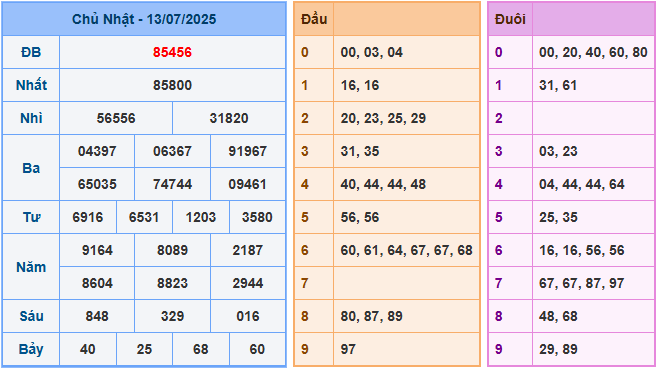Select Đuôi values 29, 89

click(558, 349)
